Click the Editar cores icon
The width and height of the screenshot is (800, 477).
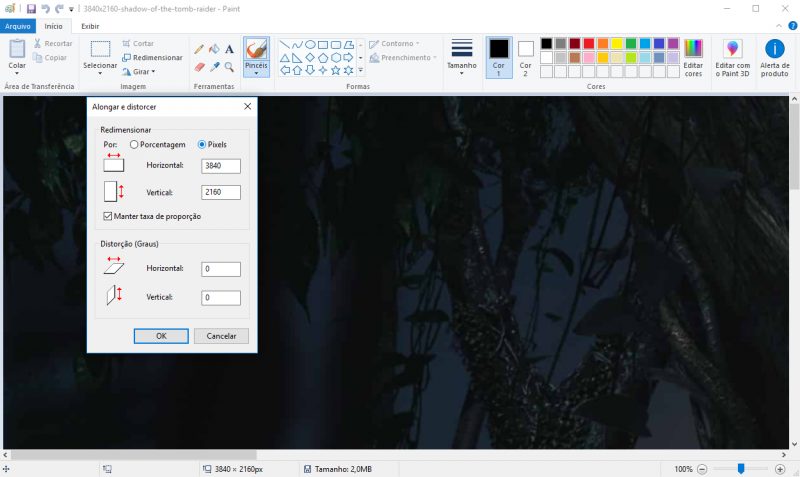point(693,56)
